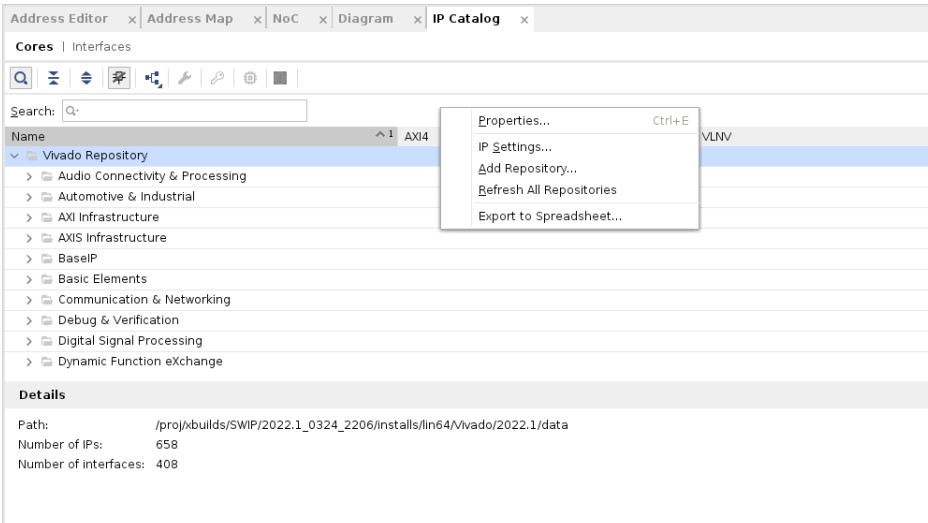The width and height of the screenshot is (928, 523).
Task: Close the Address Editor tab
Action: click(x=132, y=20)
